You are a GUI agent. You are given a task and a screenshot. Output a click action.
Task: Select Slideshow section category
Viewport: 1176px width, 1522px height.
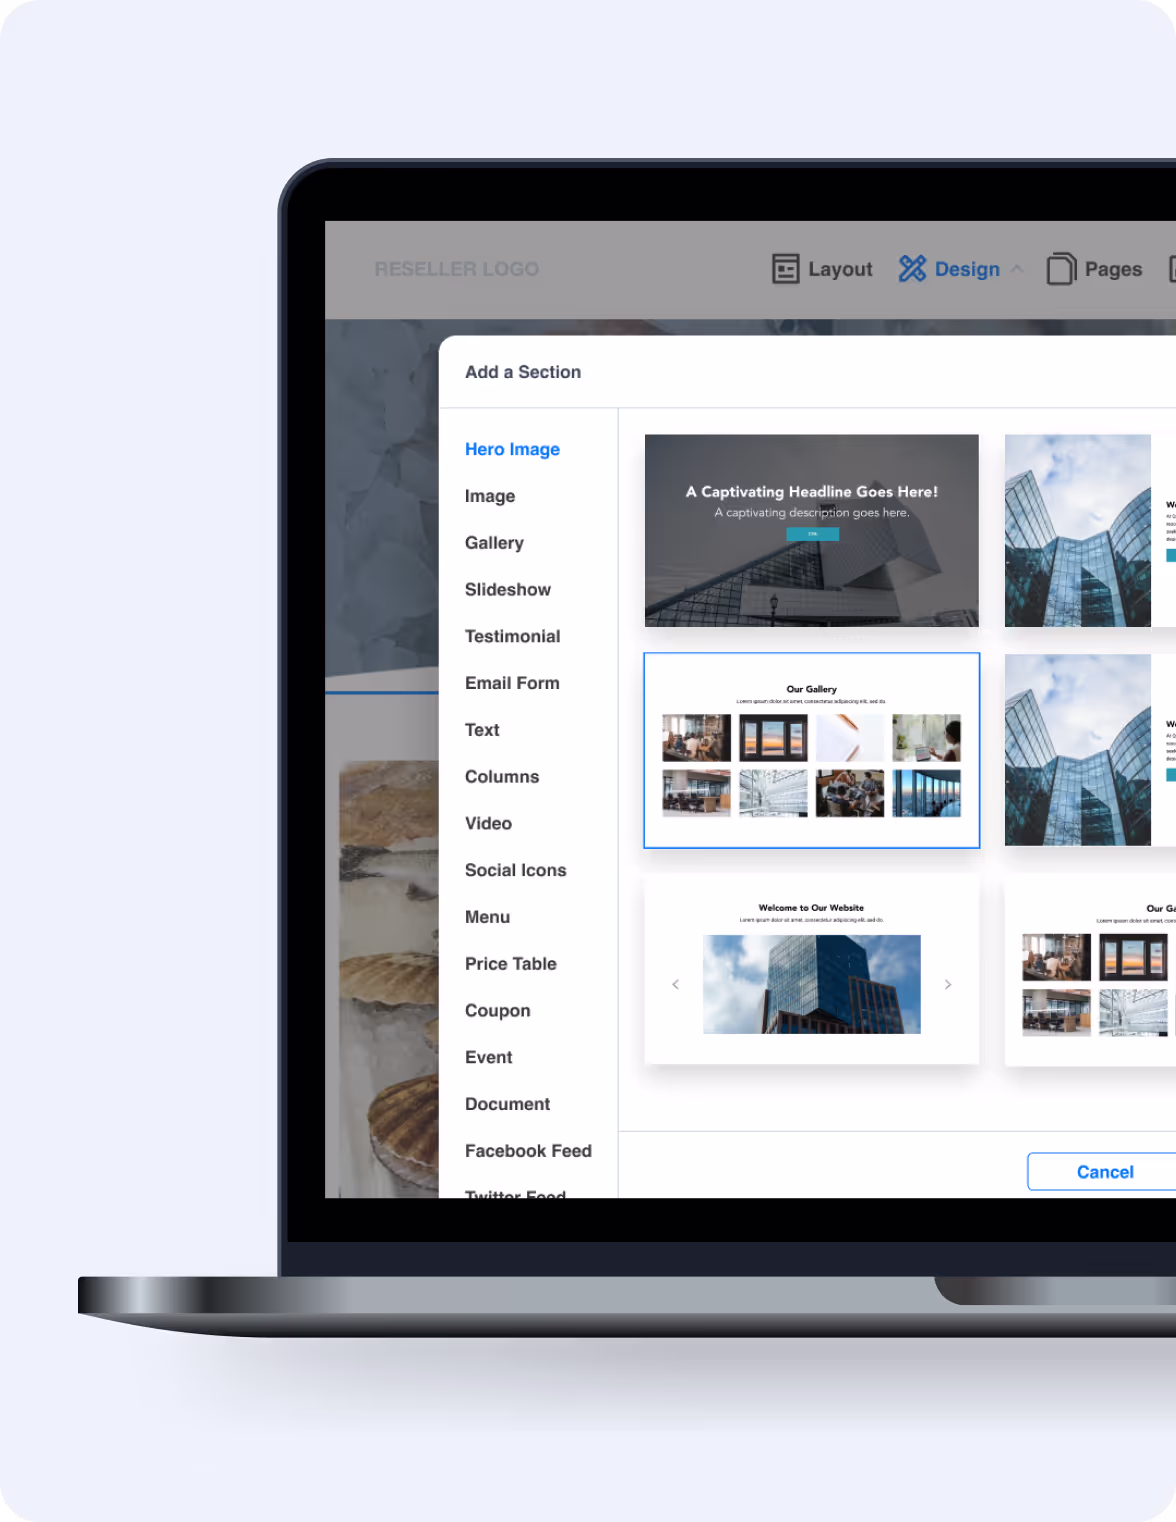(508, 590)
